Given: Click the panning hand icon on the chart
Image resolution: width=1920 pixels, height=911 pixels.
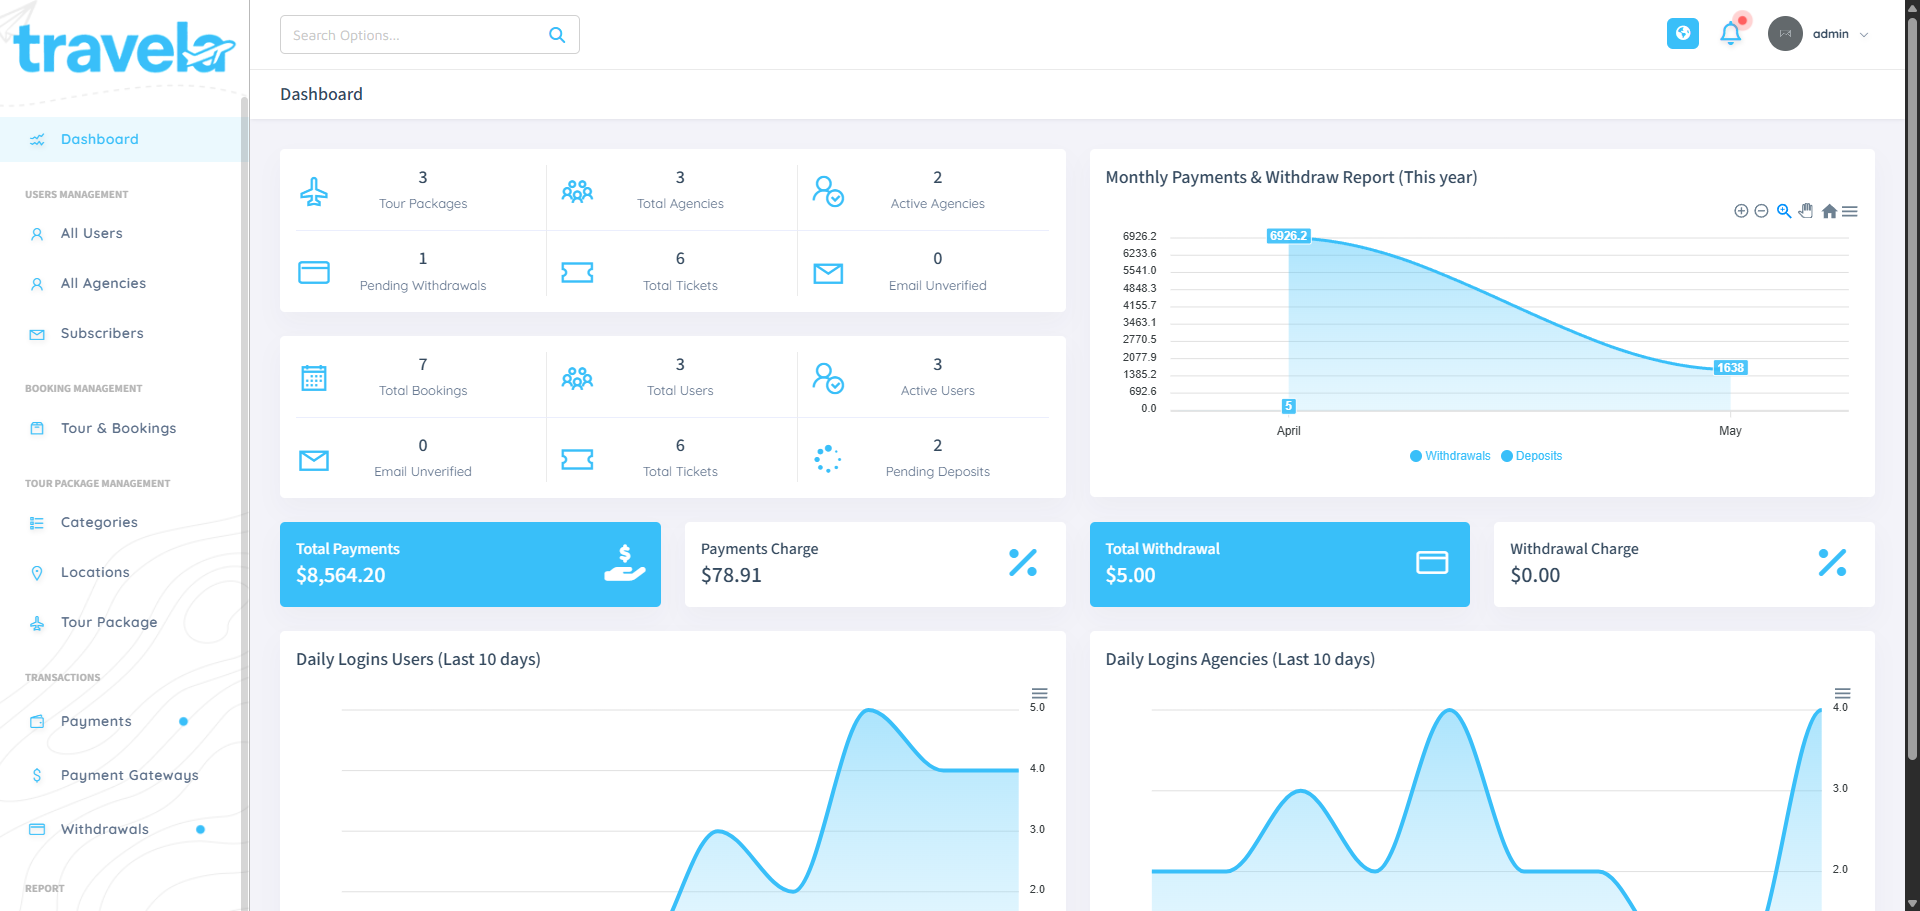Looking at the screenshot, I should pos(1806,211).
